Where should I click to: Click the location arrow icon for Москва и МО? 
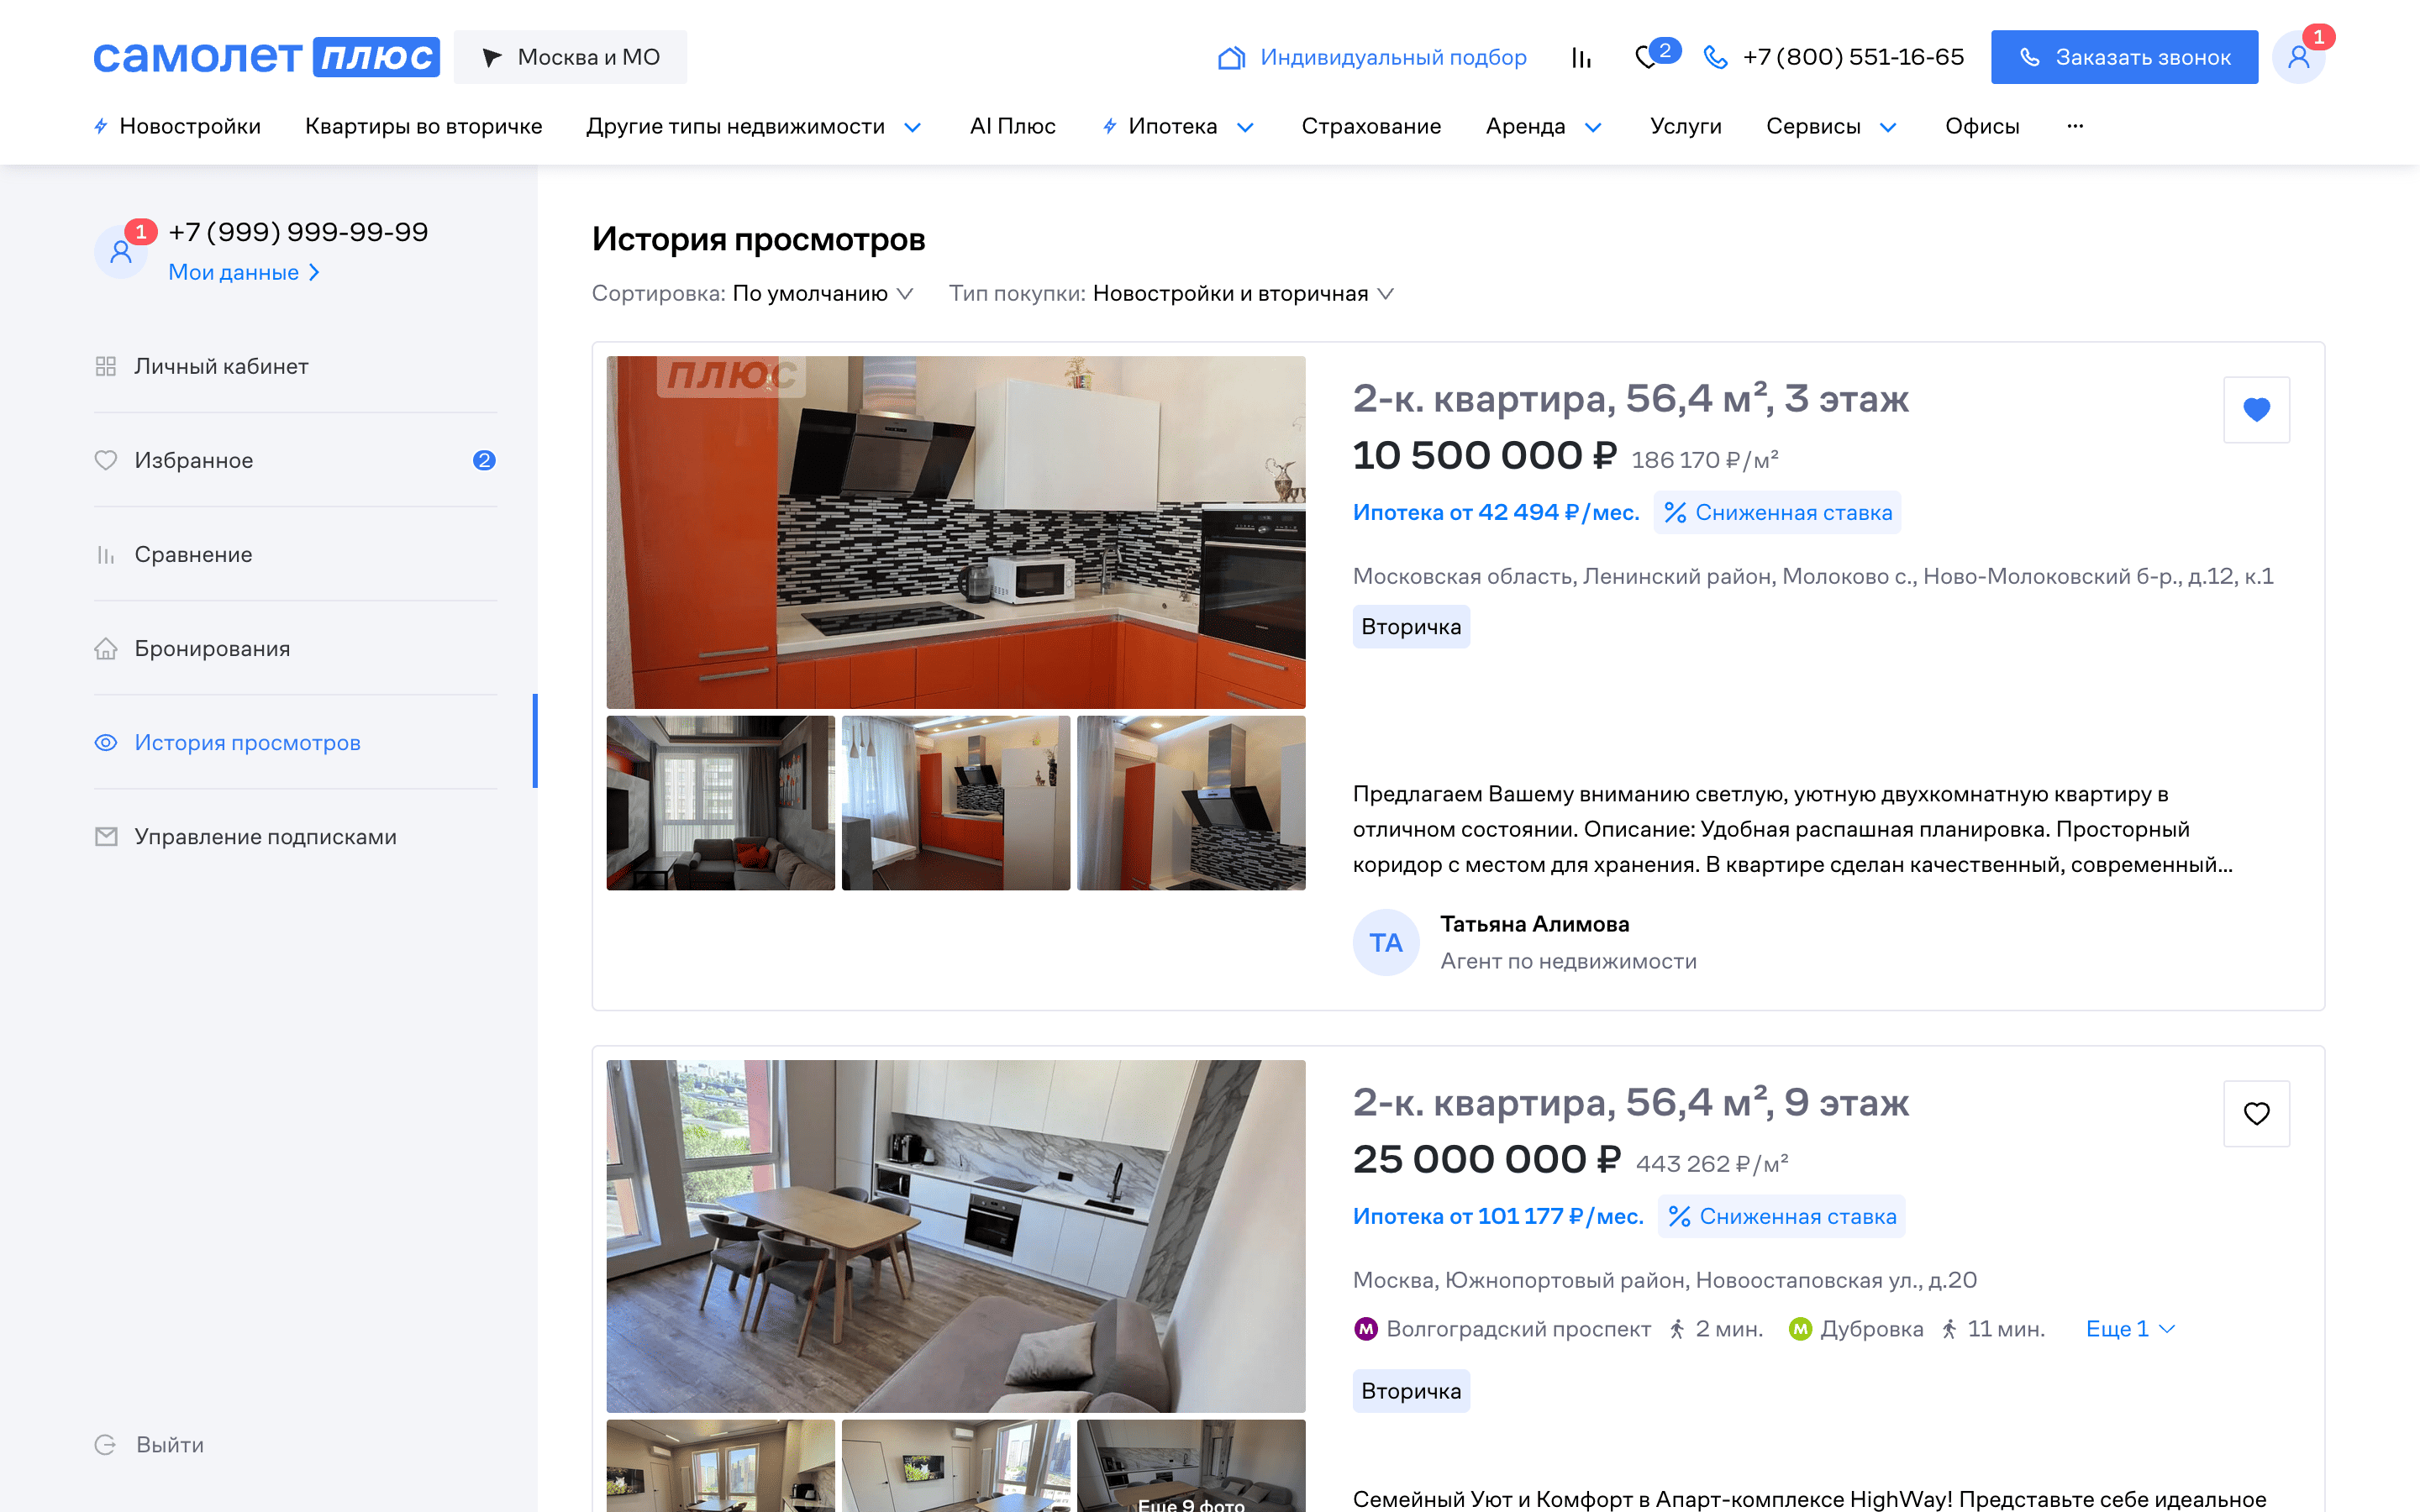point(491,58)
